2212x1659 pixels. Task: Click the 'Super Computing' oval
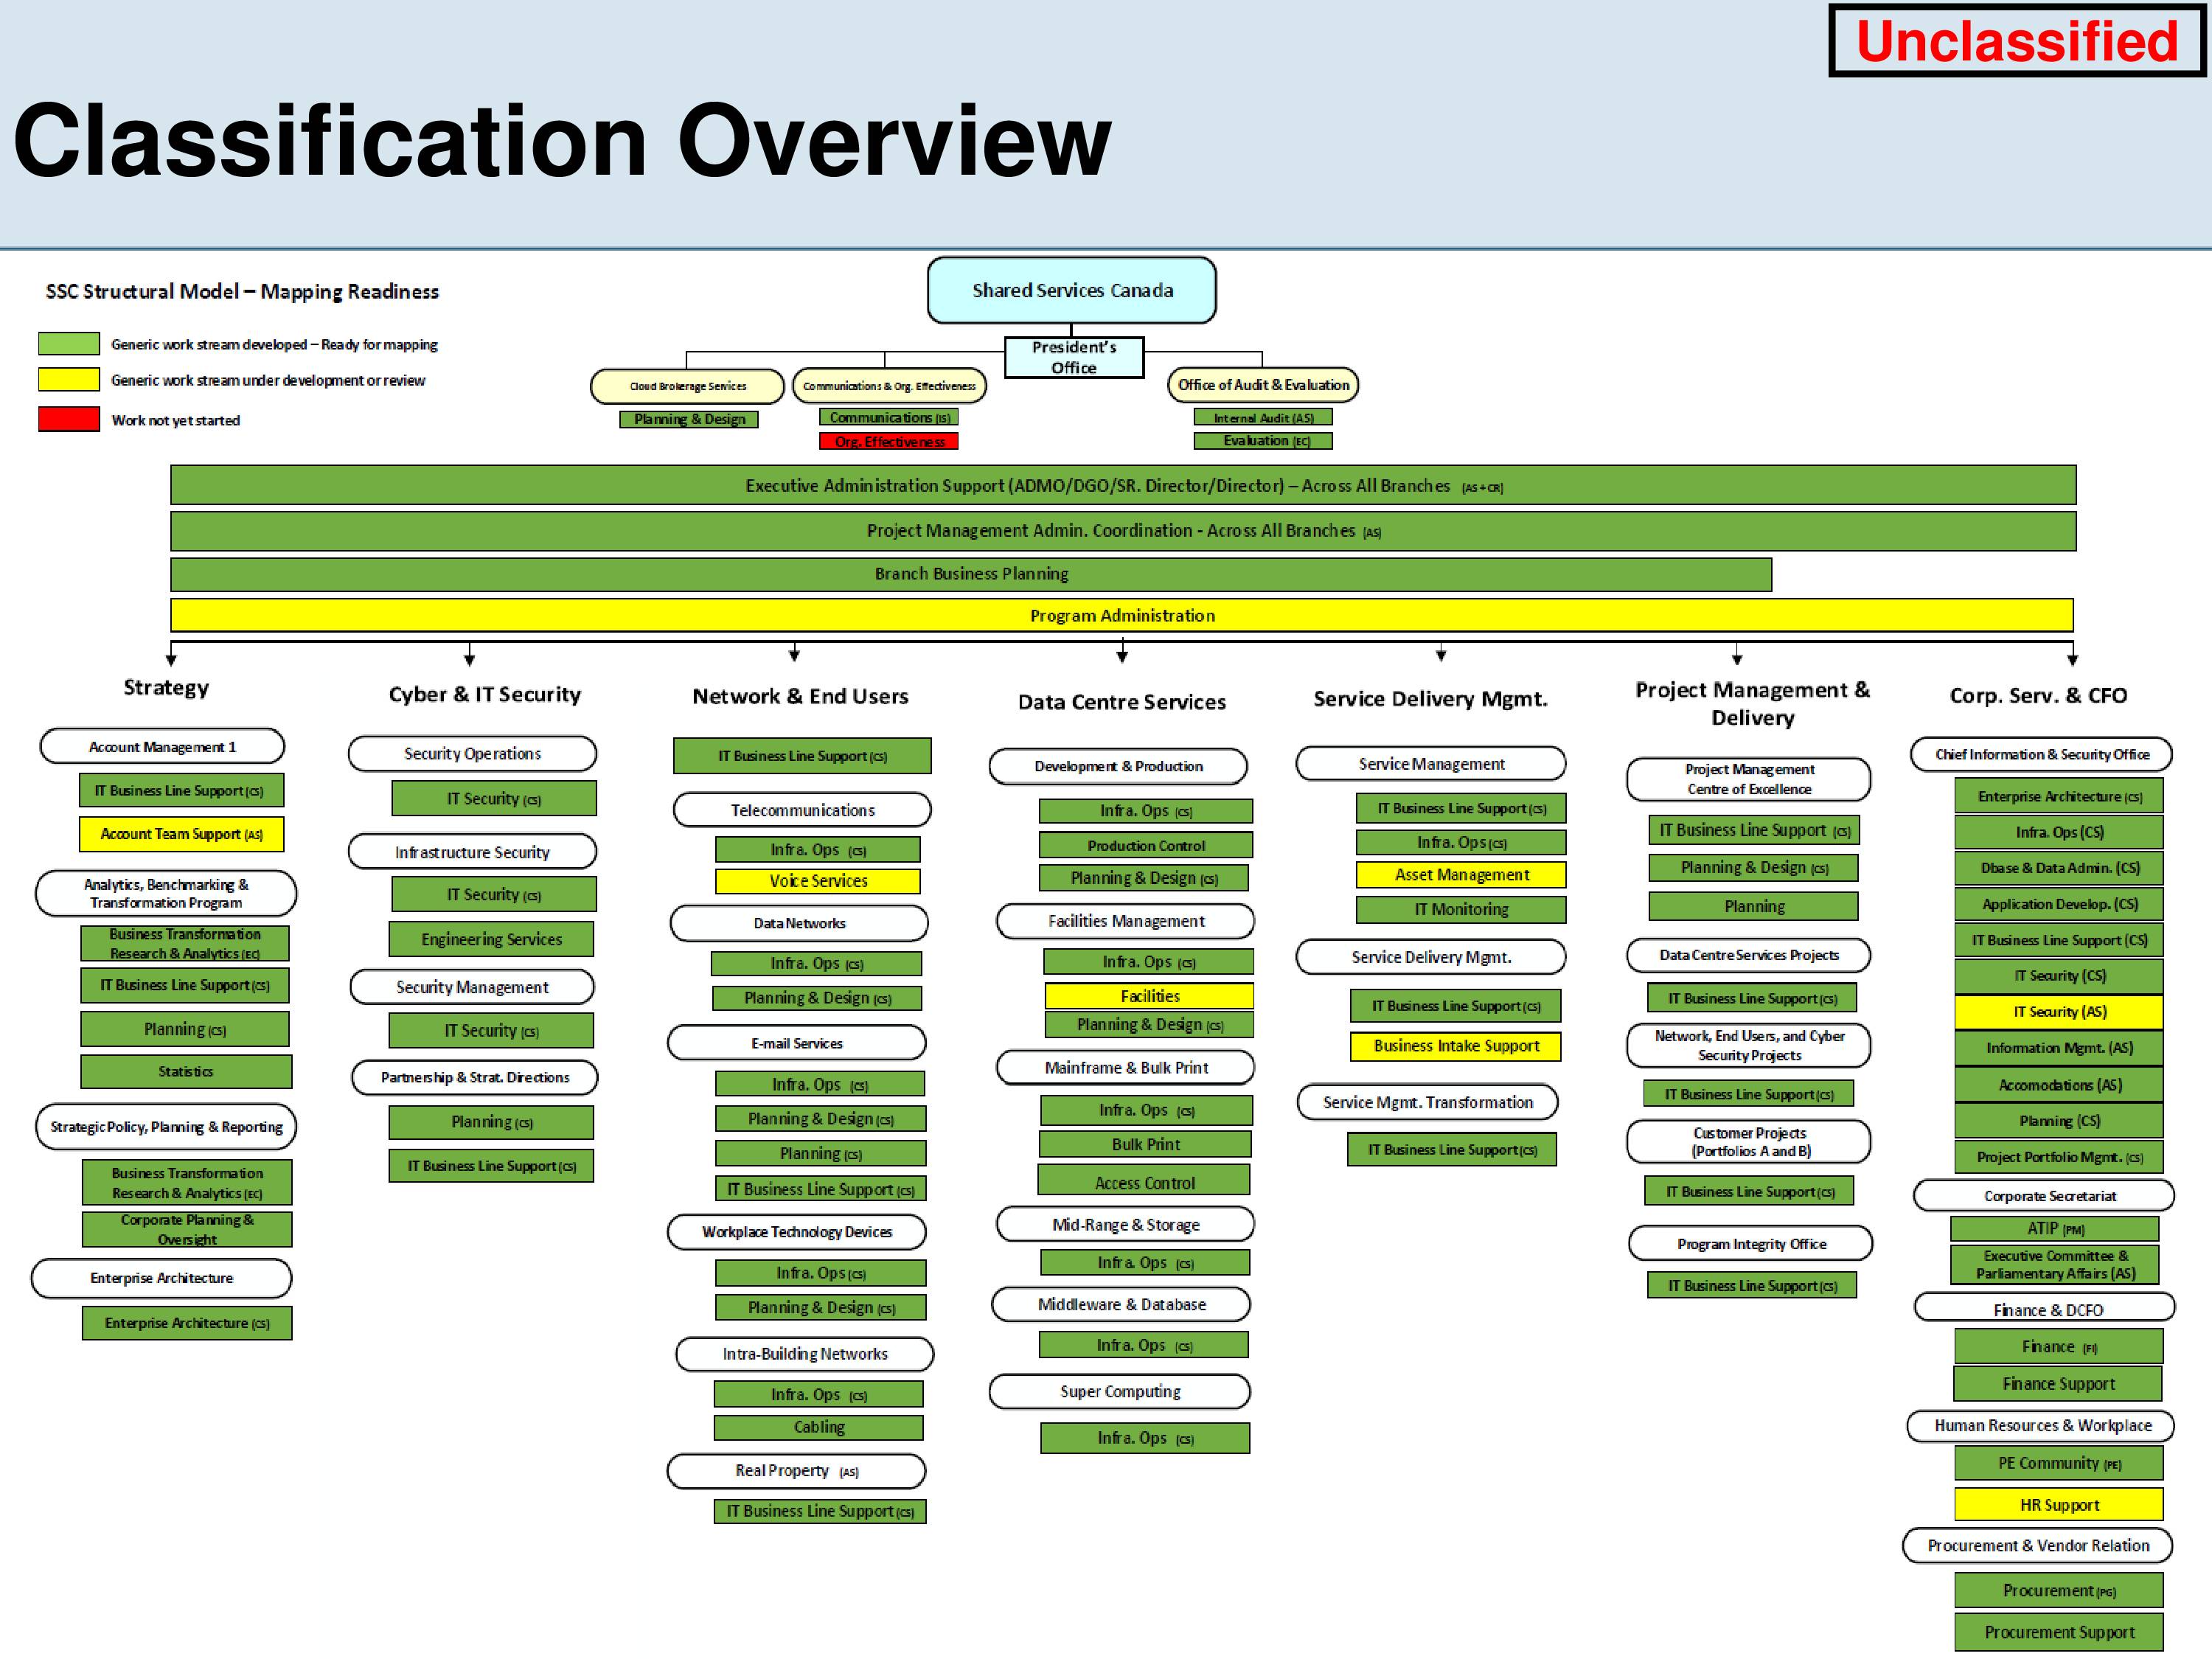click(x=1120, y=1392)
